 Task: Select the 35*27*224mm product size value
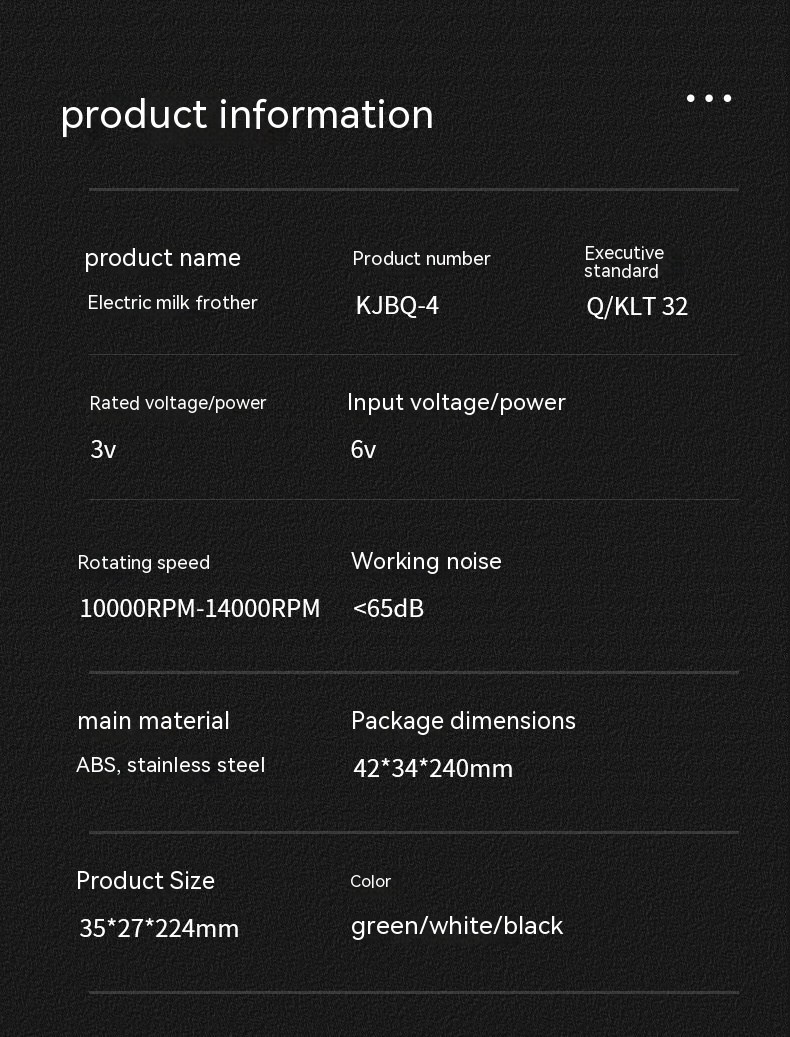tap(159, 929)
